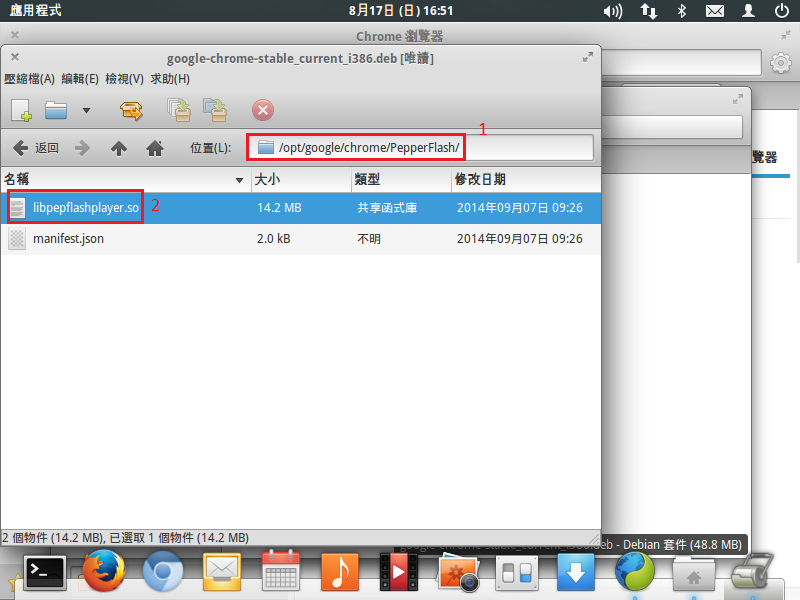The height and width of the screenshot is (600, 800).
Task: Open System Settings switchboard from the dock
Action: click(x=517, y=573)
